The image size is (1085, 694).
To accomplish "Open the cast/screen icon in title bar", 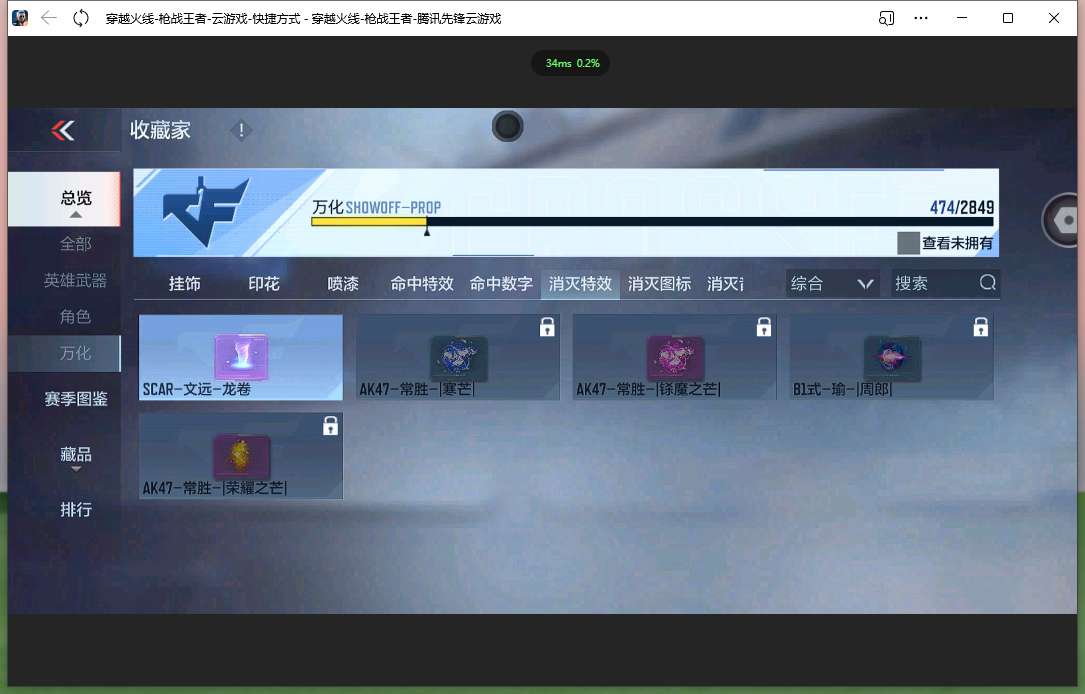I will coord(886,18).
